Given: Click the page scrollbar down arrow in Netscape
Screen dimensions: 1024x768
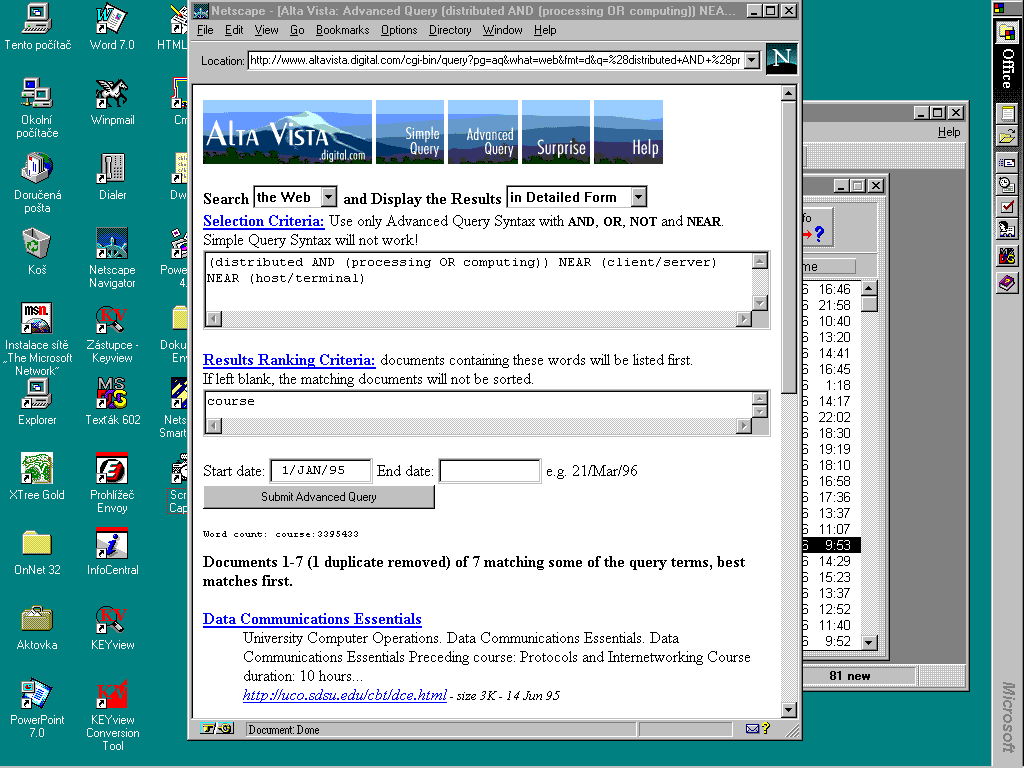Looking at the screenshot, I should coord(788,709).
